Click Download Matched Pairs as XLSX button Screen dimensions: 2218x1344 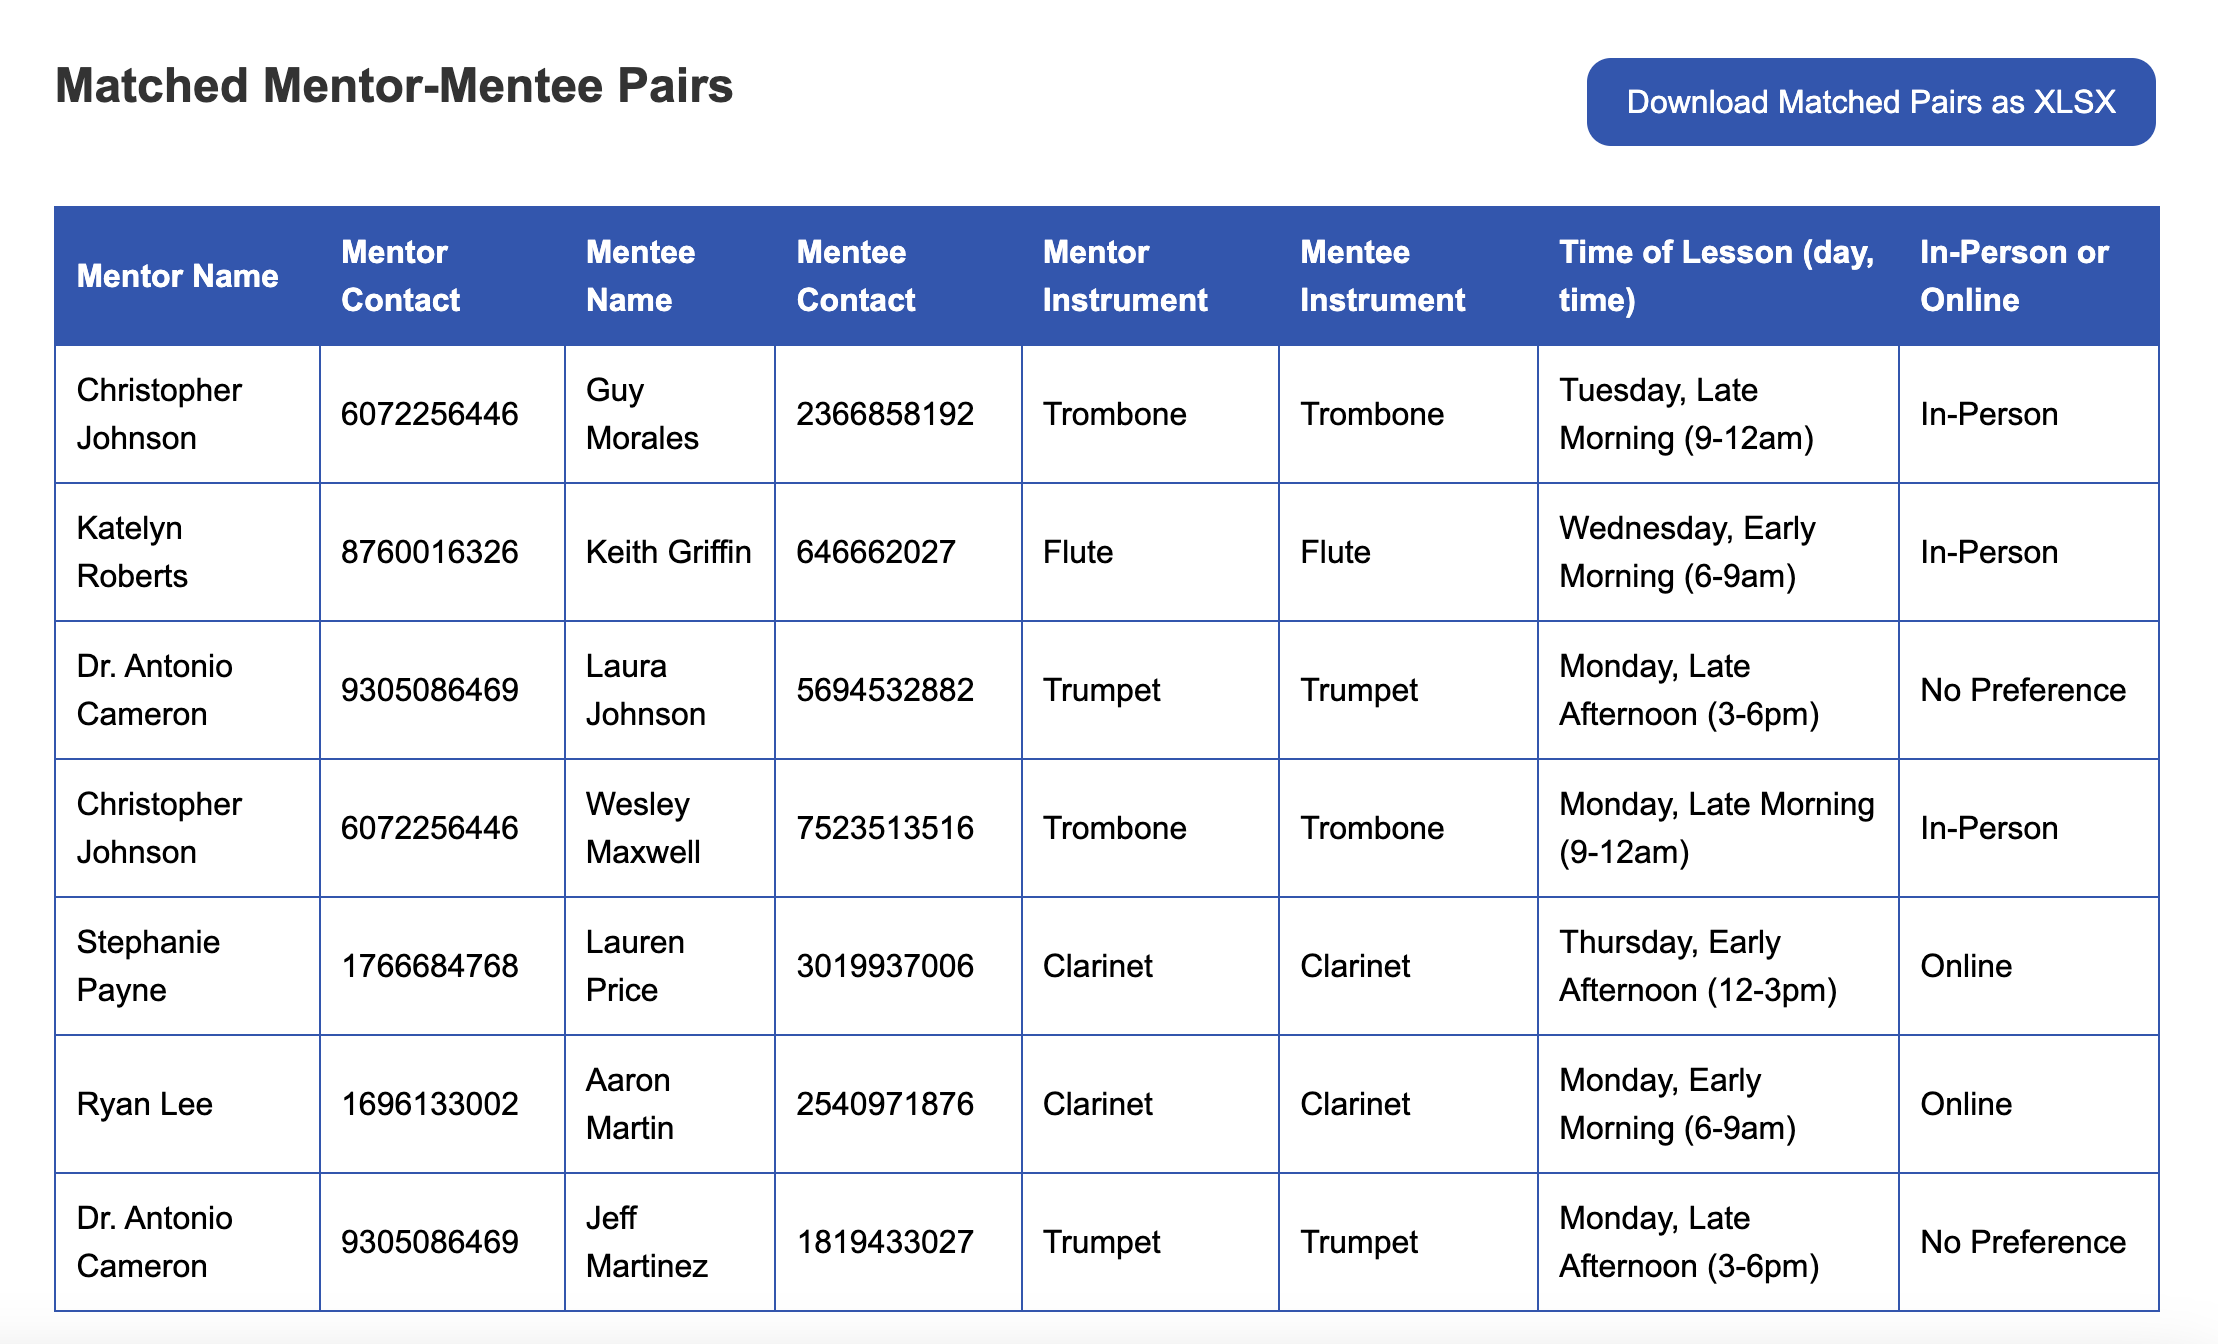point(1870,102)
